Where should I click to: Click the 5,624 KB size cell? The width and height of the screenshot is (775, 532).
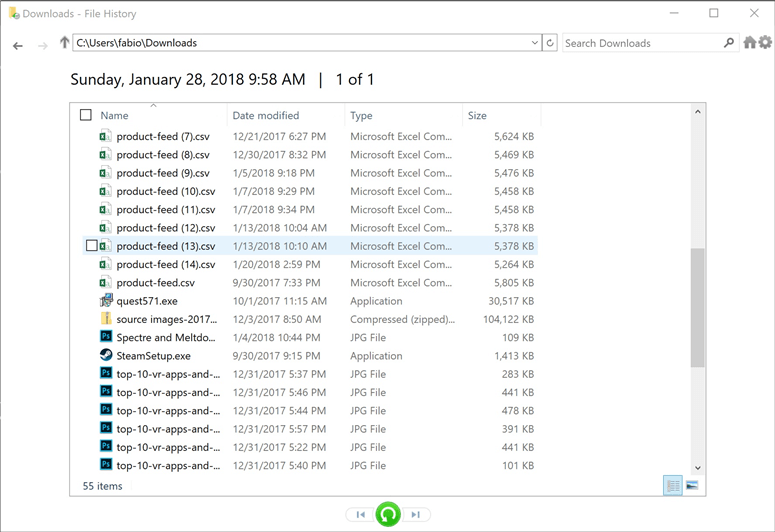(514, 136)
